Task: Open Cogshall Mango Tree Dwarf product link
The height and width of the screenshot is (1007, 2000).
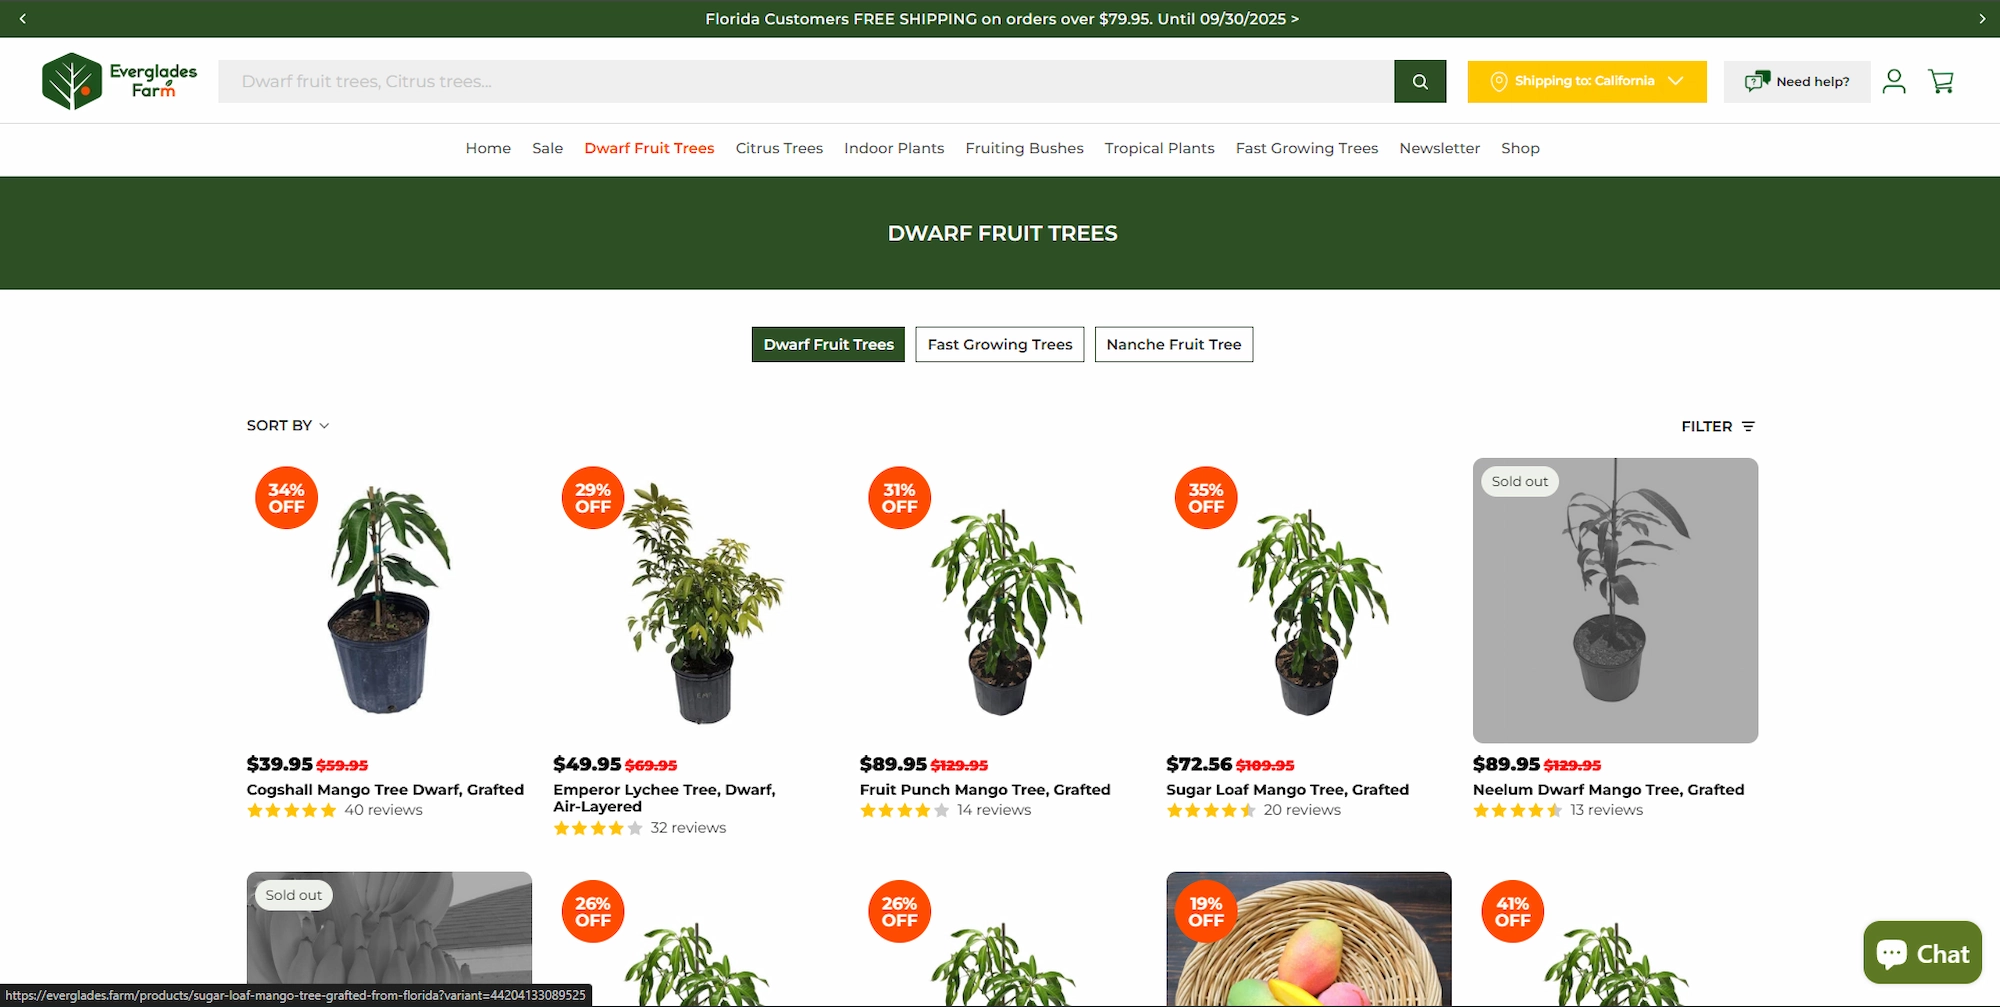Action: [x=385, y=789]
